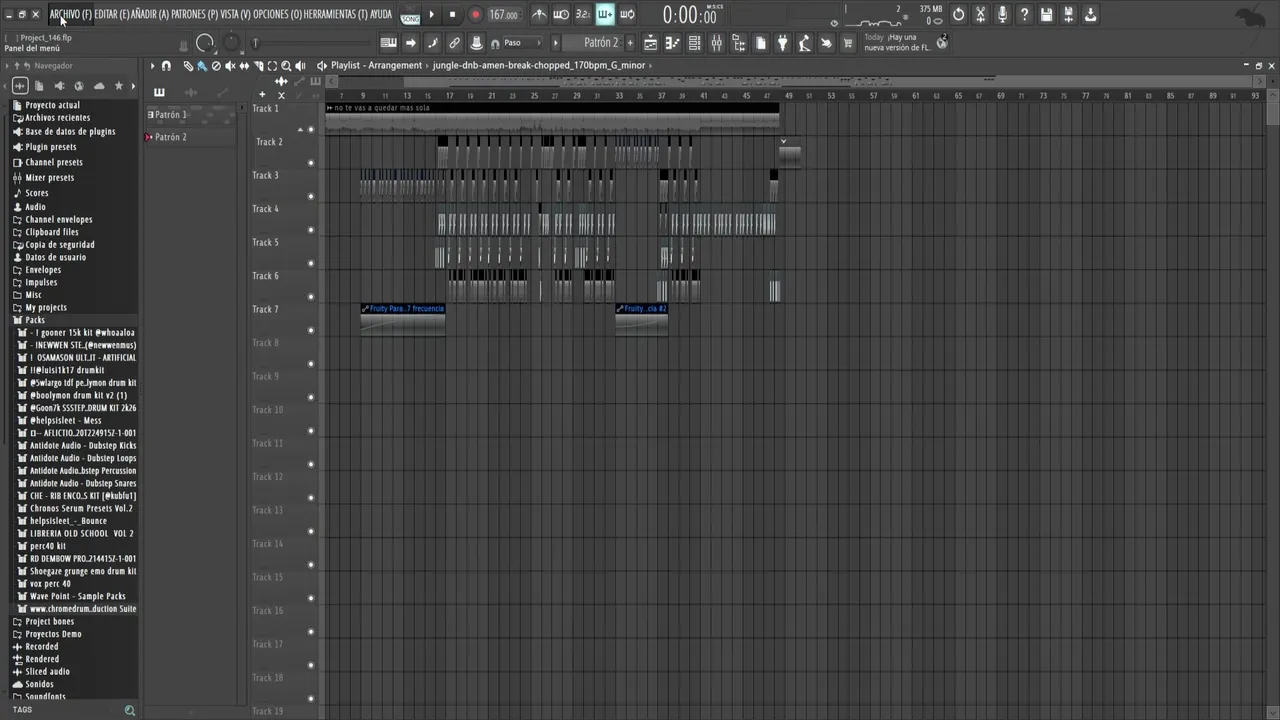Select the paint brush tool
This screenshot has width=1280, height=720.
(x=201, y=66)
